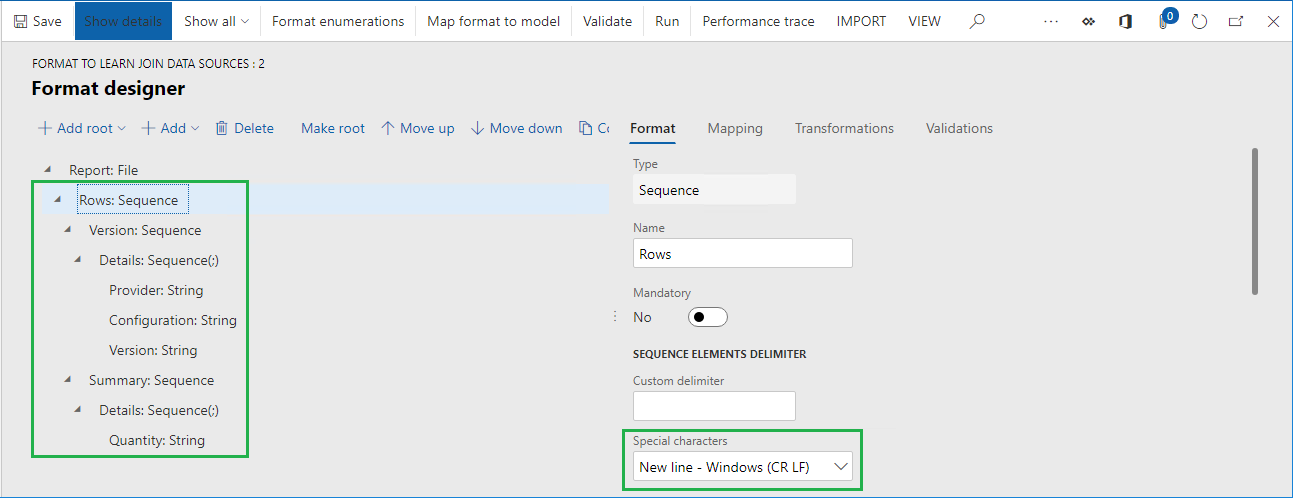Select Provider: String tree item
Screen dimensions: 1293x498
click(156, 290)
